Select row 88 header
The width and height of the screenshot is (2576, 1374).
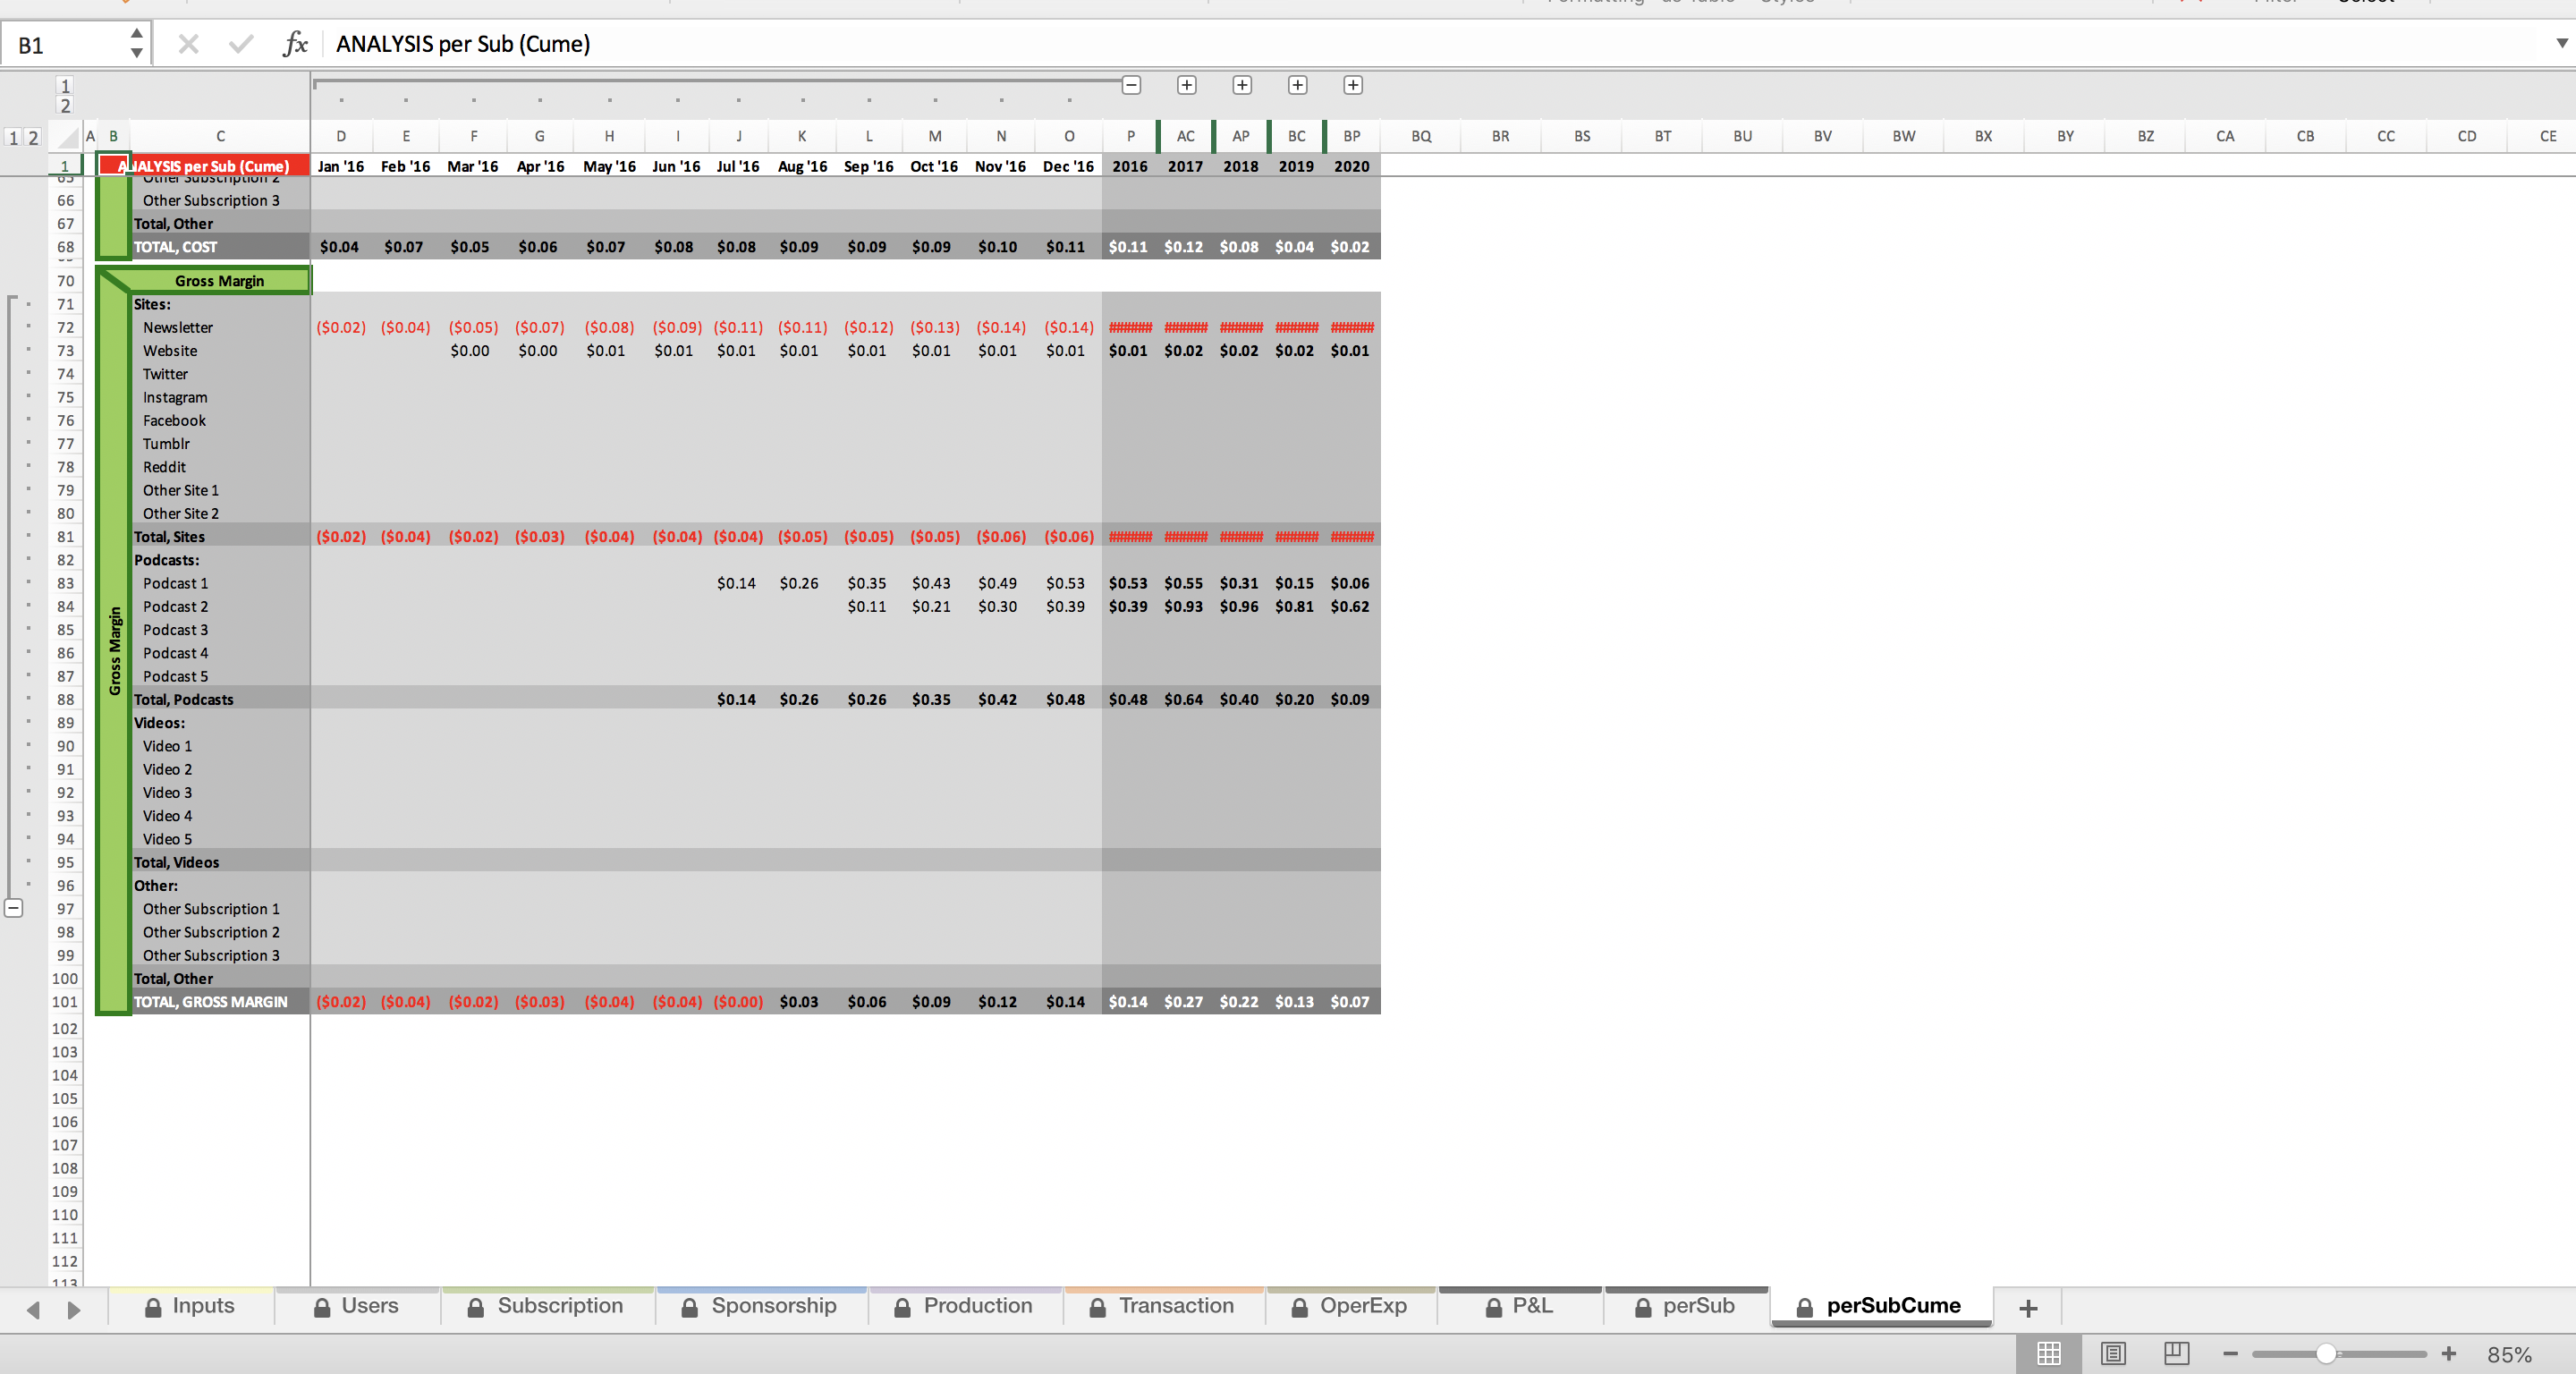tap(65, 700)
